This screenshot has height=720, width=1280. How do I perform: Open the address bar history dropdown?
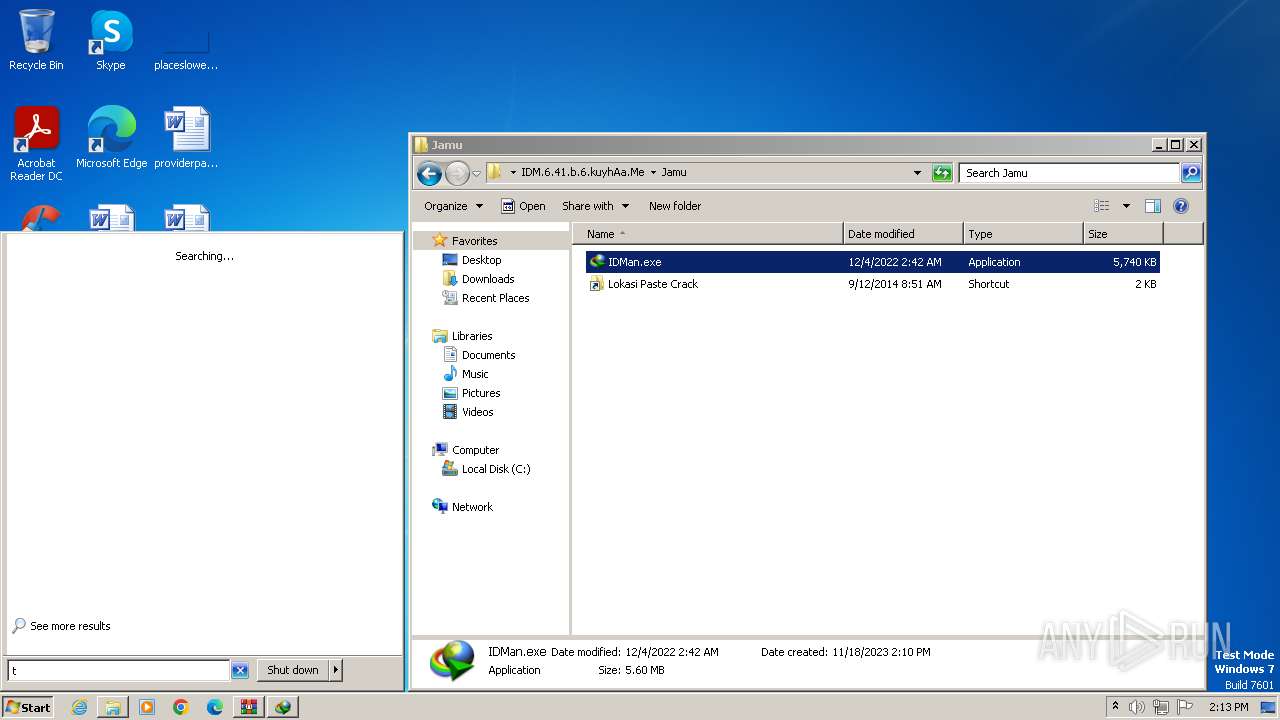point(917,173)
